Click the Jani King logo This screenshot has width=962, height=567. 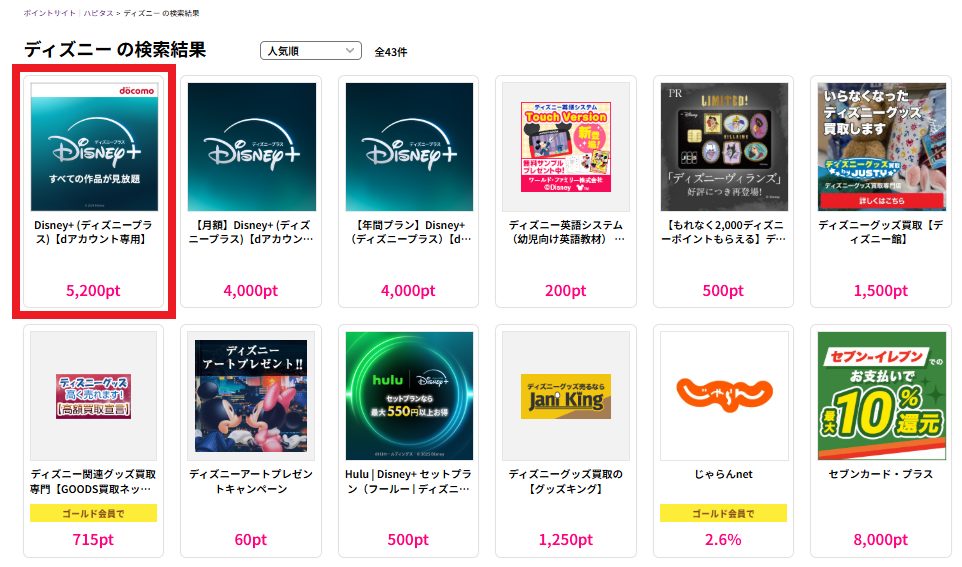click(x=566, y=396)
